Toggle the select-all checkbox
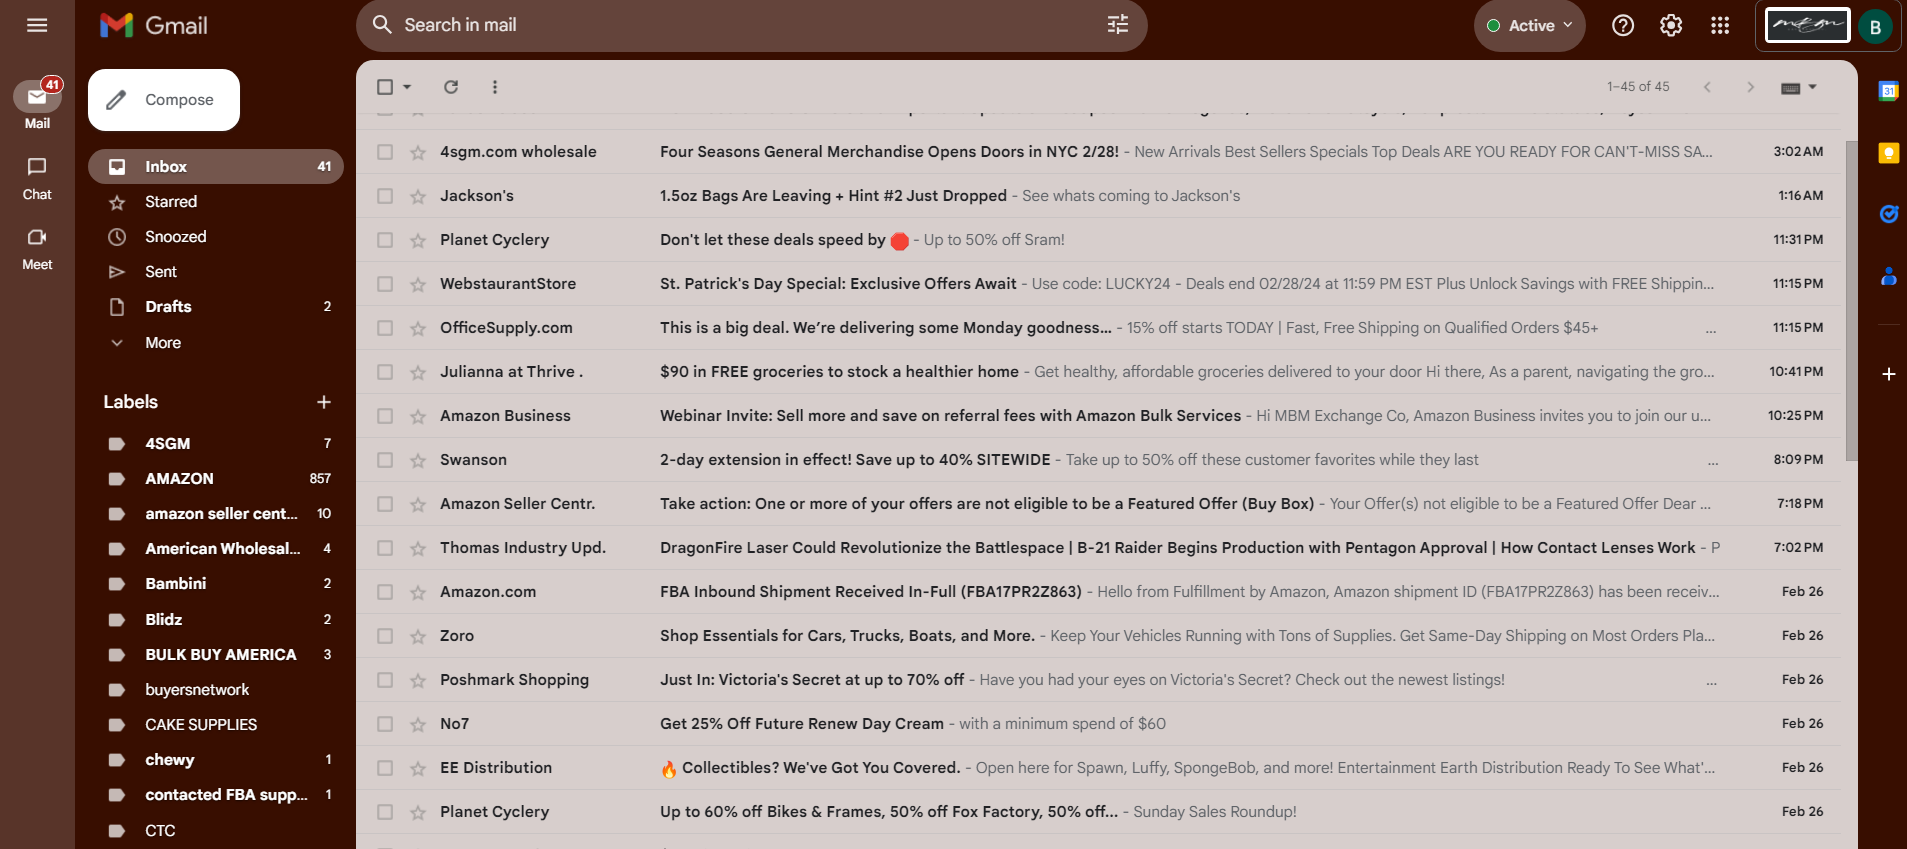1907x849 pixels. [x=385, y=87]
